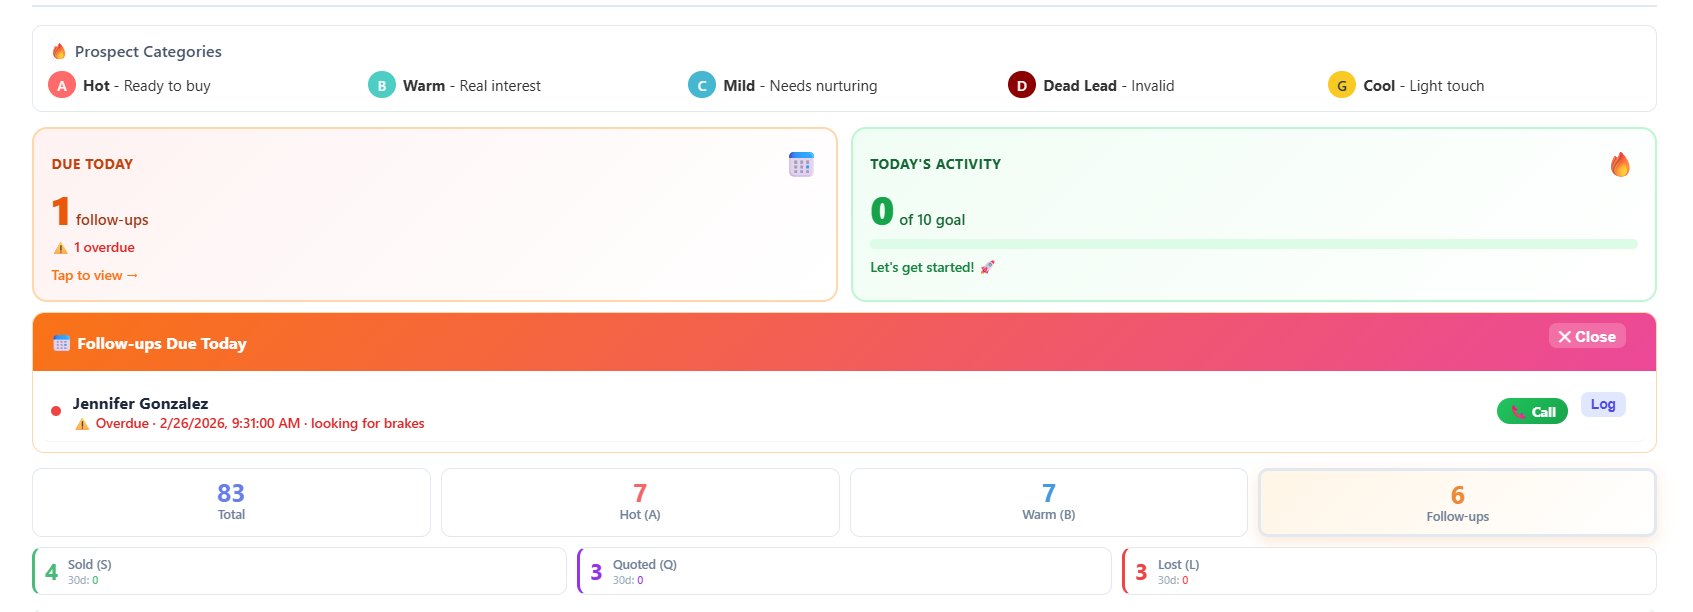The height and width of the screenshot is (612, 1693).
Task: Click Mild - Needs nurturing label
Action: pyautogui.click(x=800, y=86)
